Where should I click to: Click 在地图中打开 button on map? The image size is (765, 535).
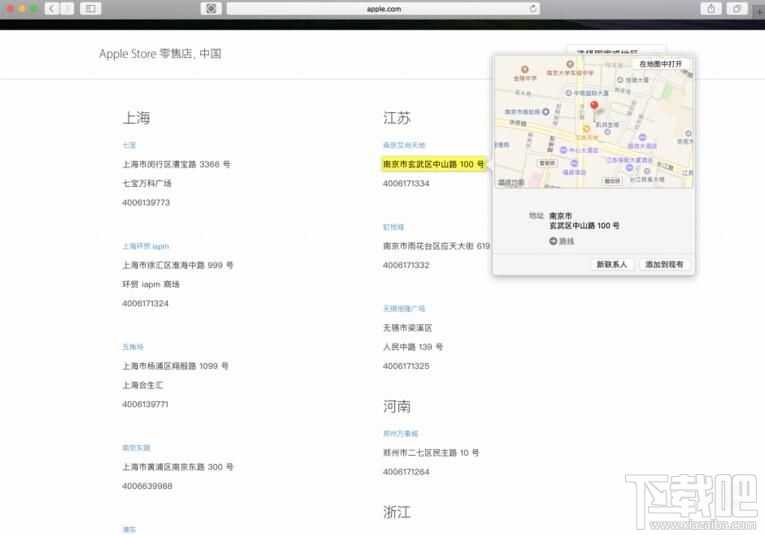coord(661,64)
